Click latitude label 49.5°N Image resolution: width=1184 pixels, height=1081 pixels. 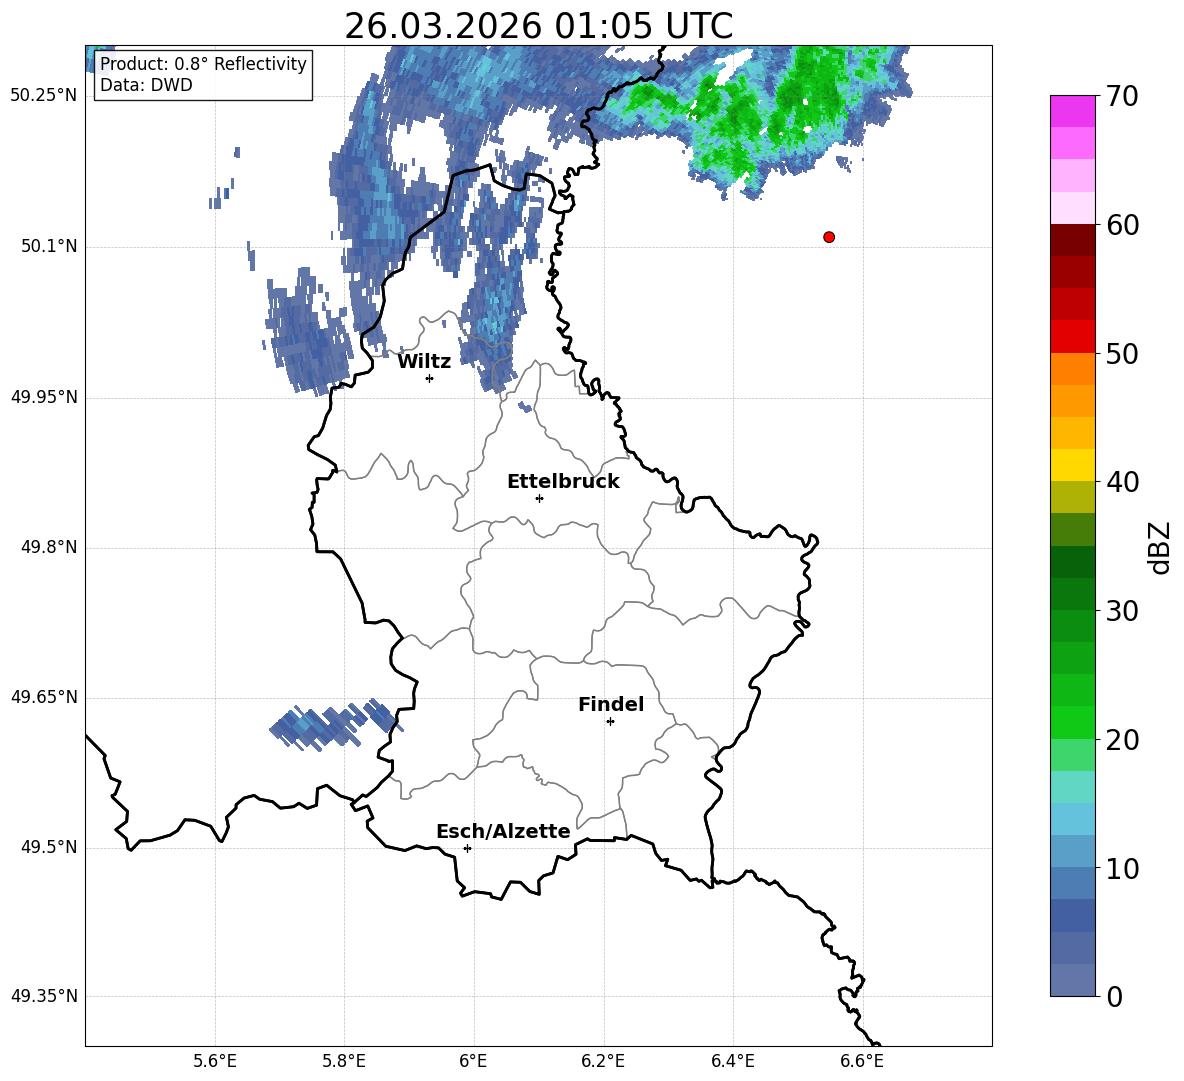pos(49,847)
